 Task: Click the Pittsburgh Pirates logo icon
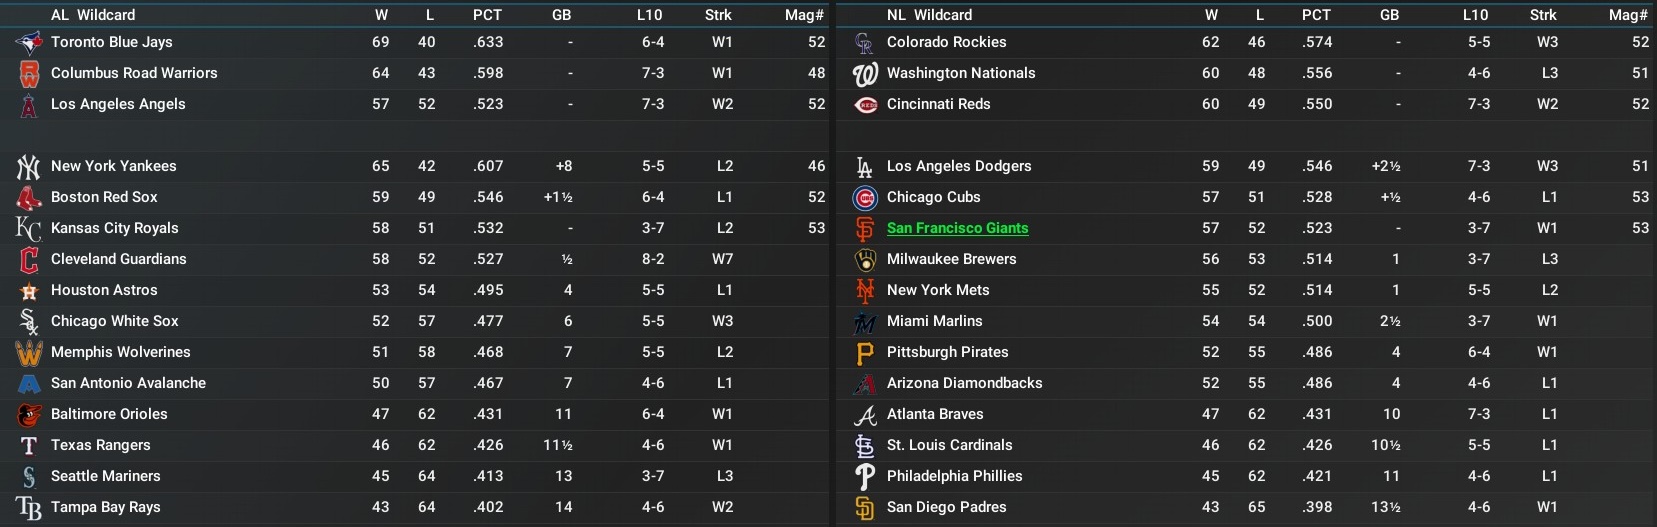point(865,352)
